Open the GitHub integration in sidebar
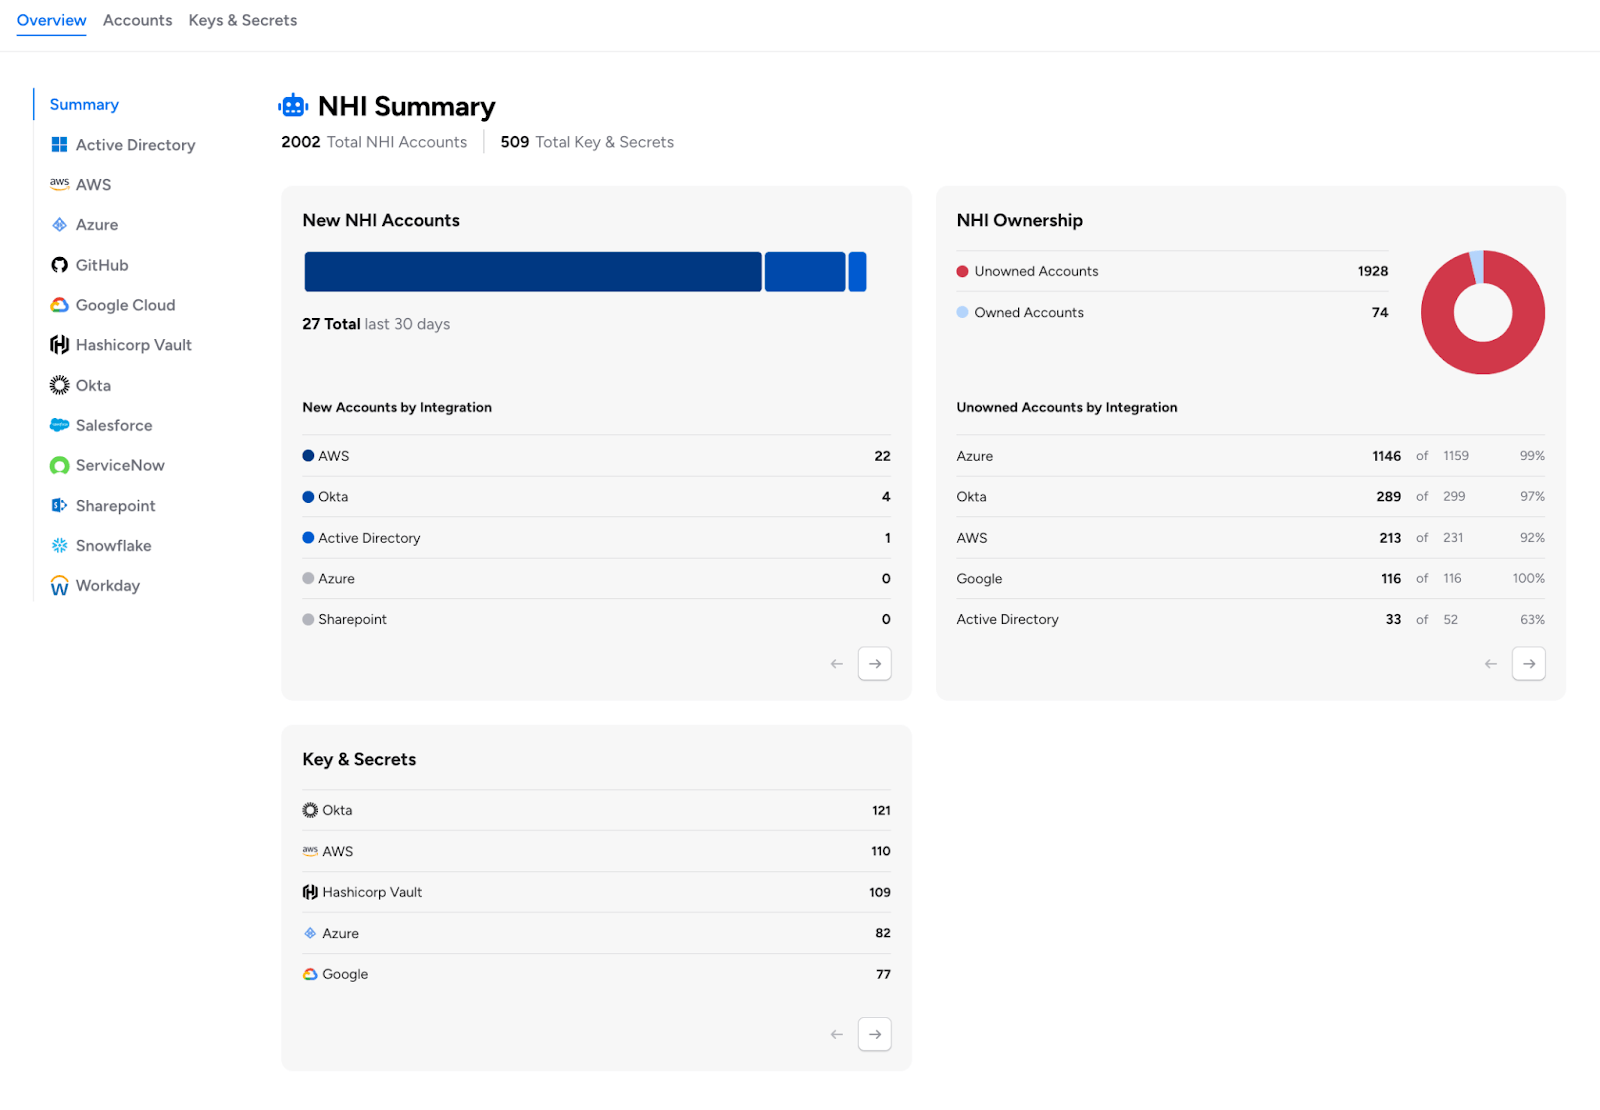 (101, 265)
